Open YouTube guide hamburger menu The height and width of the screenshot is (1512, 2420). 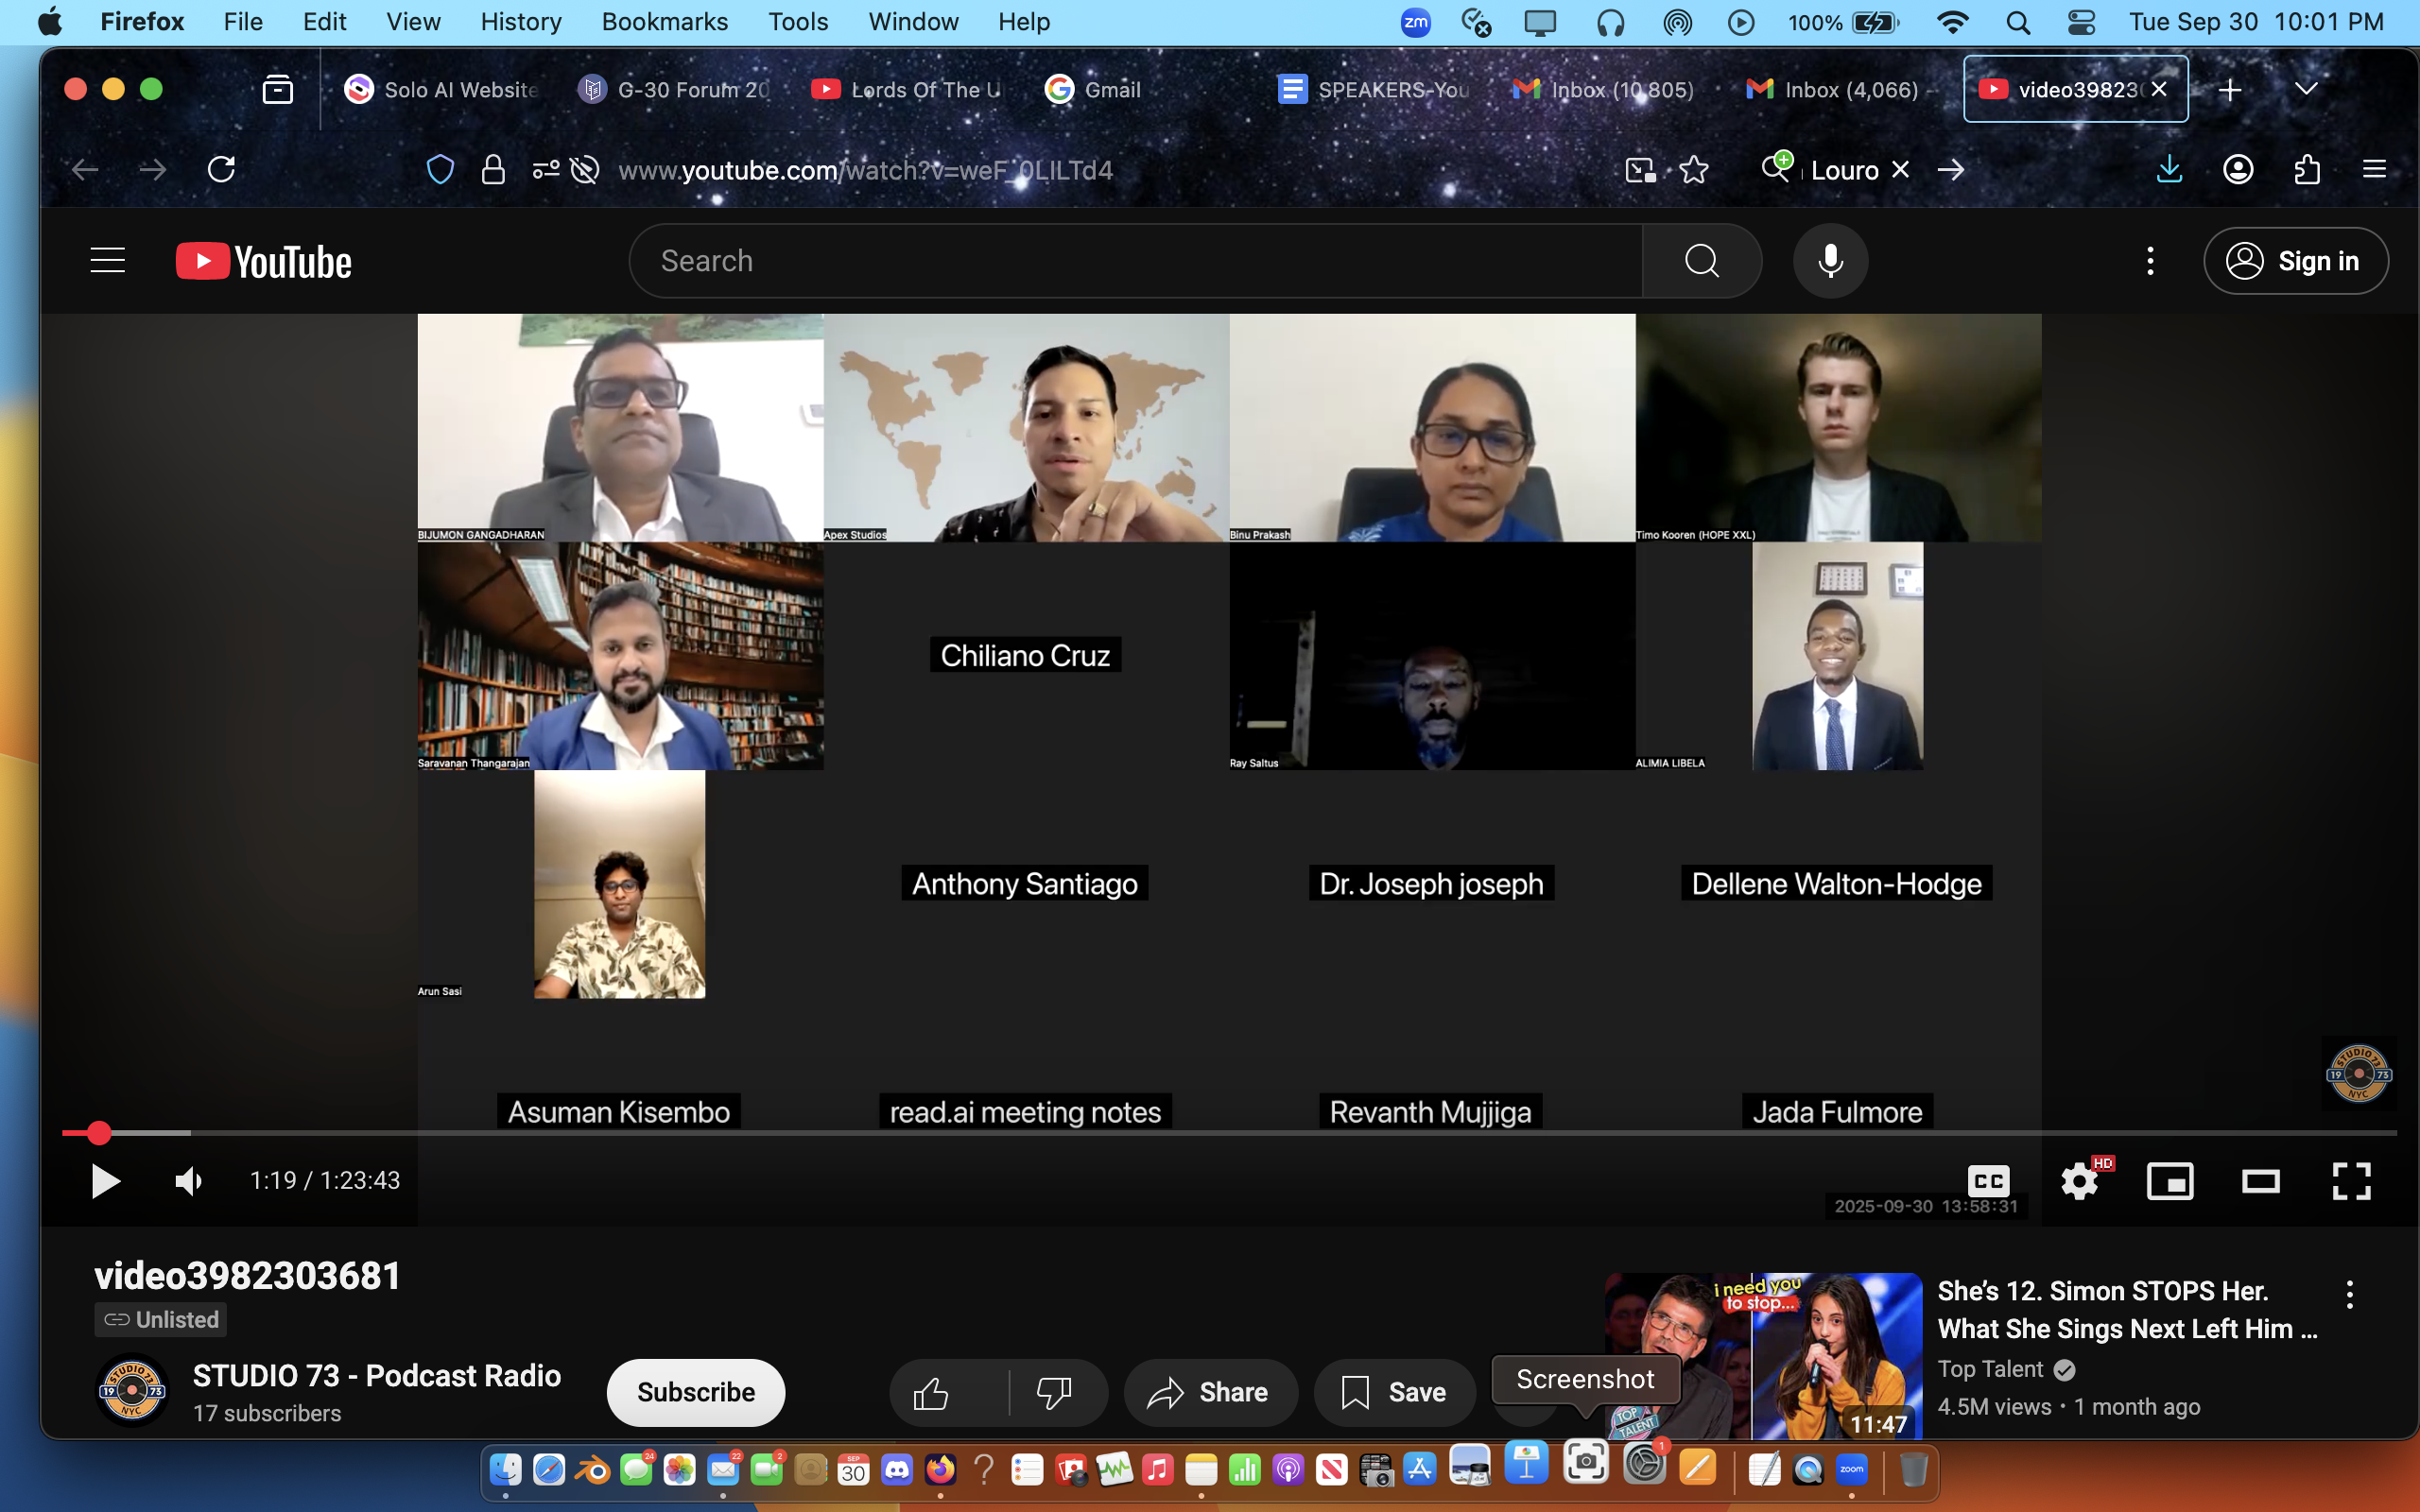click(x=108, y=261)
